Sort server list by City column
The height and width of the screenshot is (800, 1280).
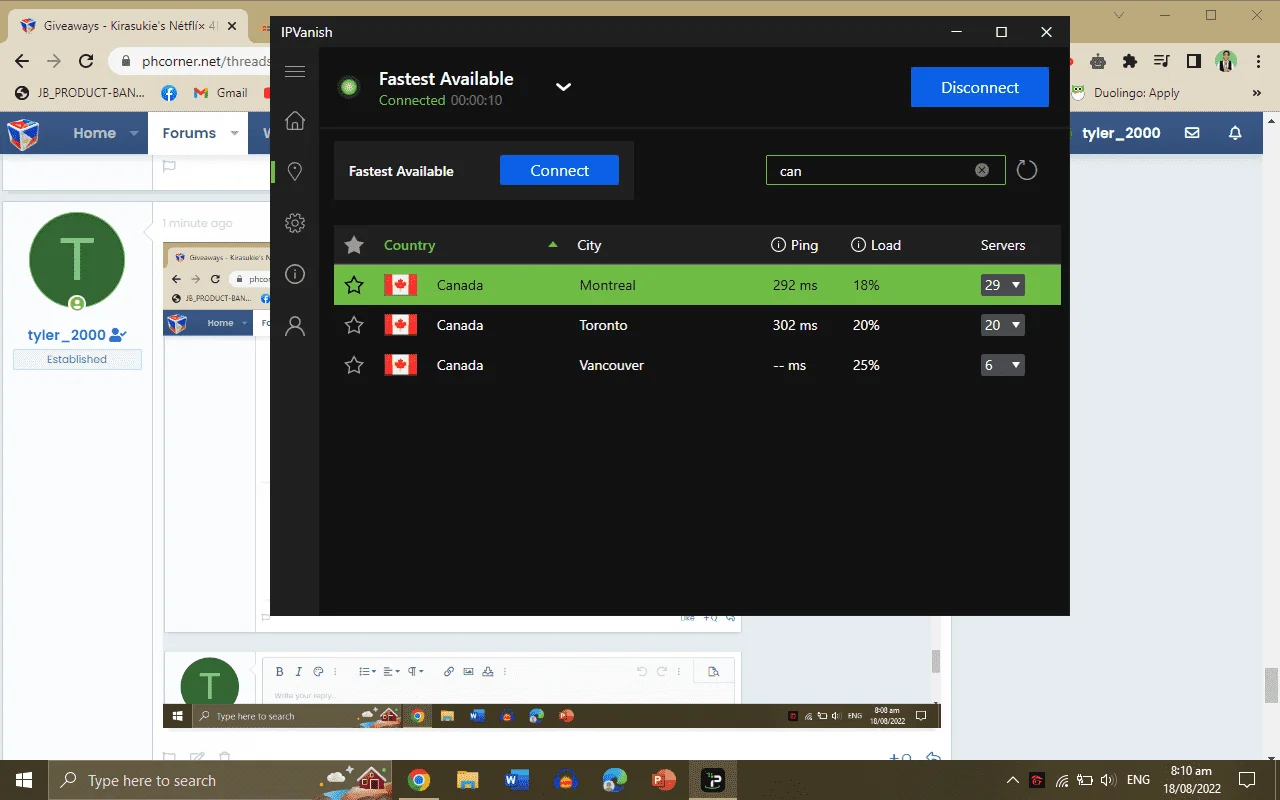(x=589, y=245)
